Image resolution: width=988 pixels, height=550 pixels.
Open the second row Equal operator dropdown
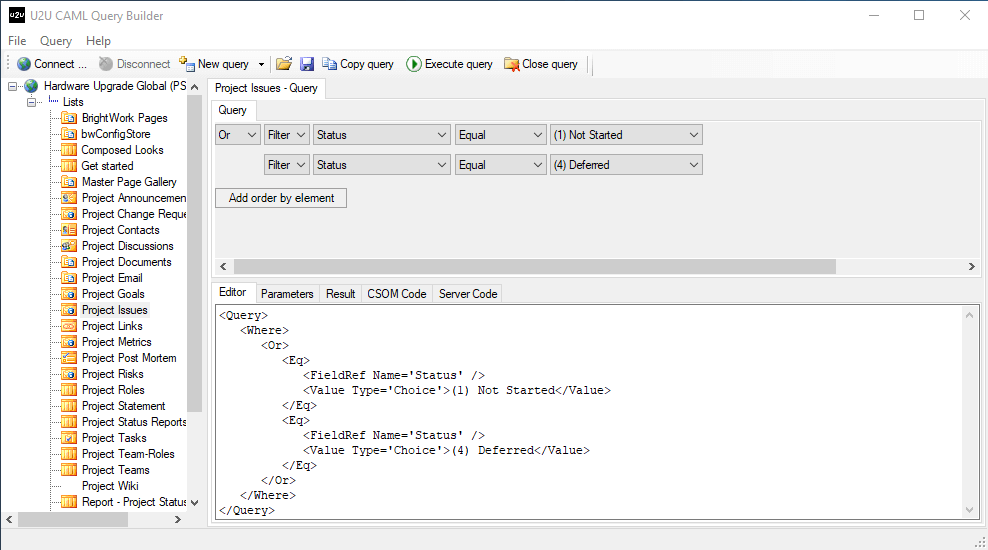(x=500, y=165)
